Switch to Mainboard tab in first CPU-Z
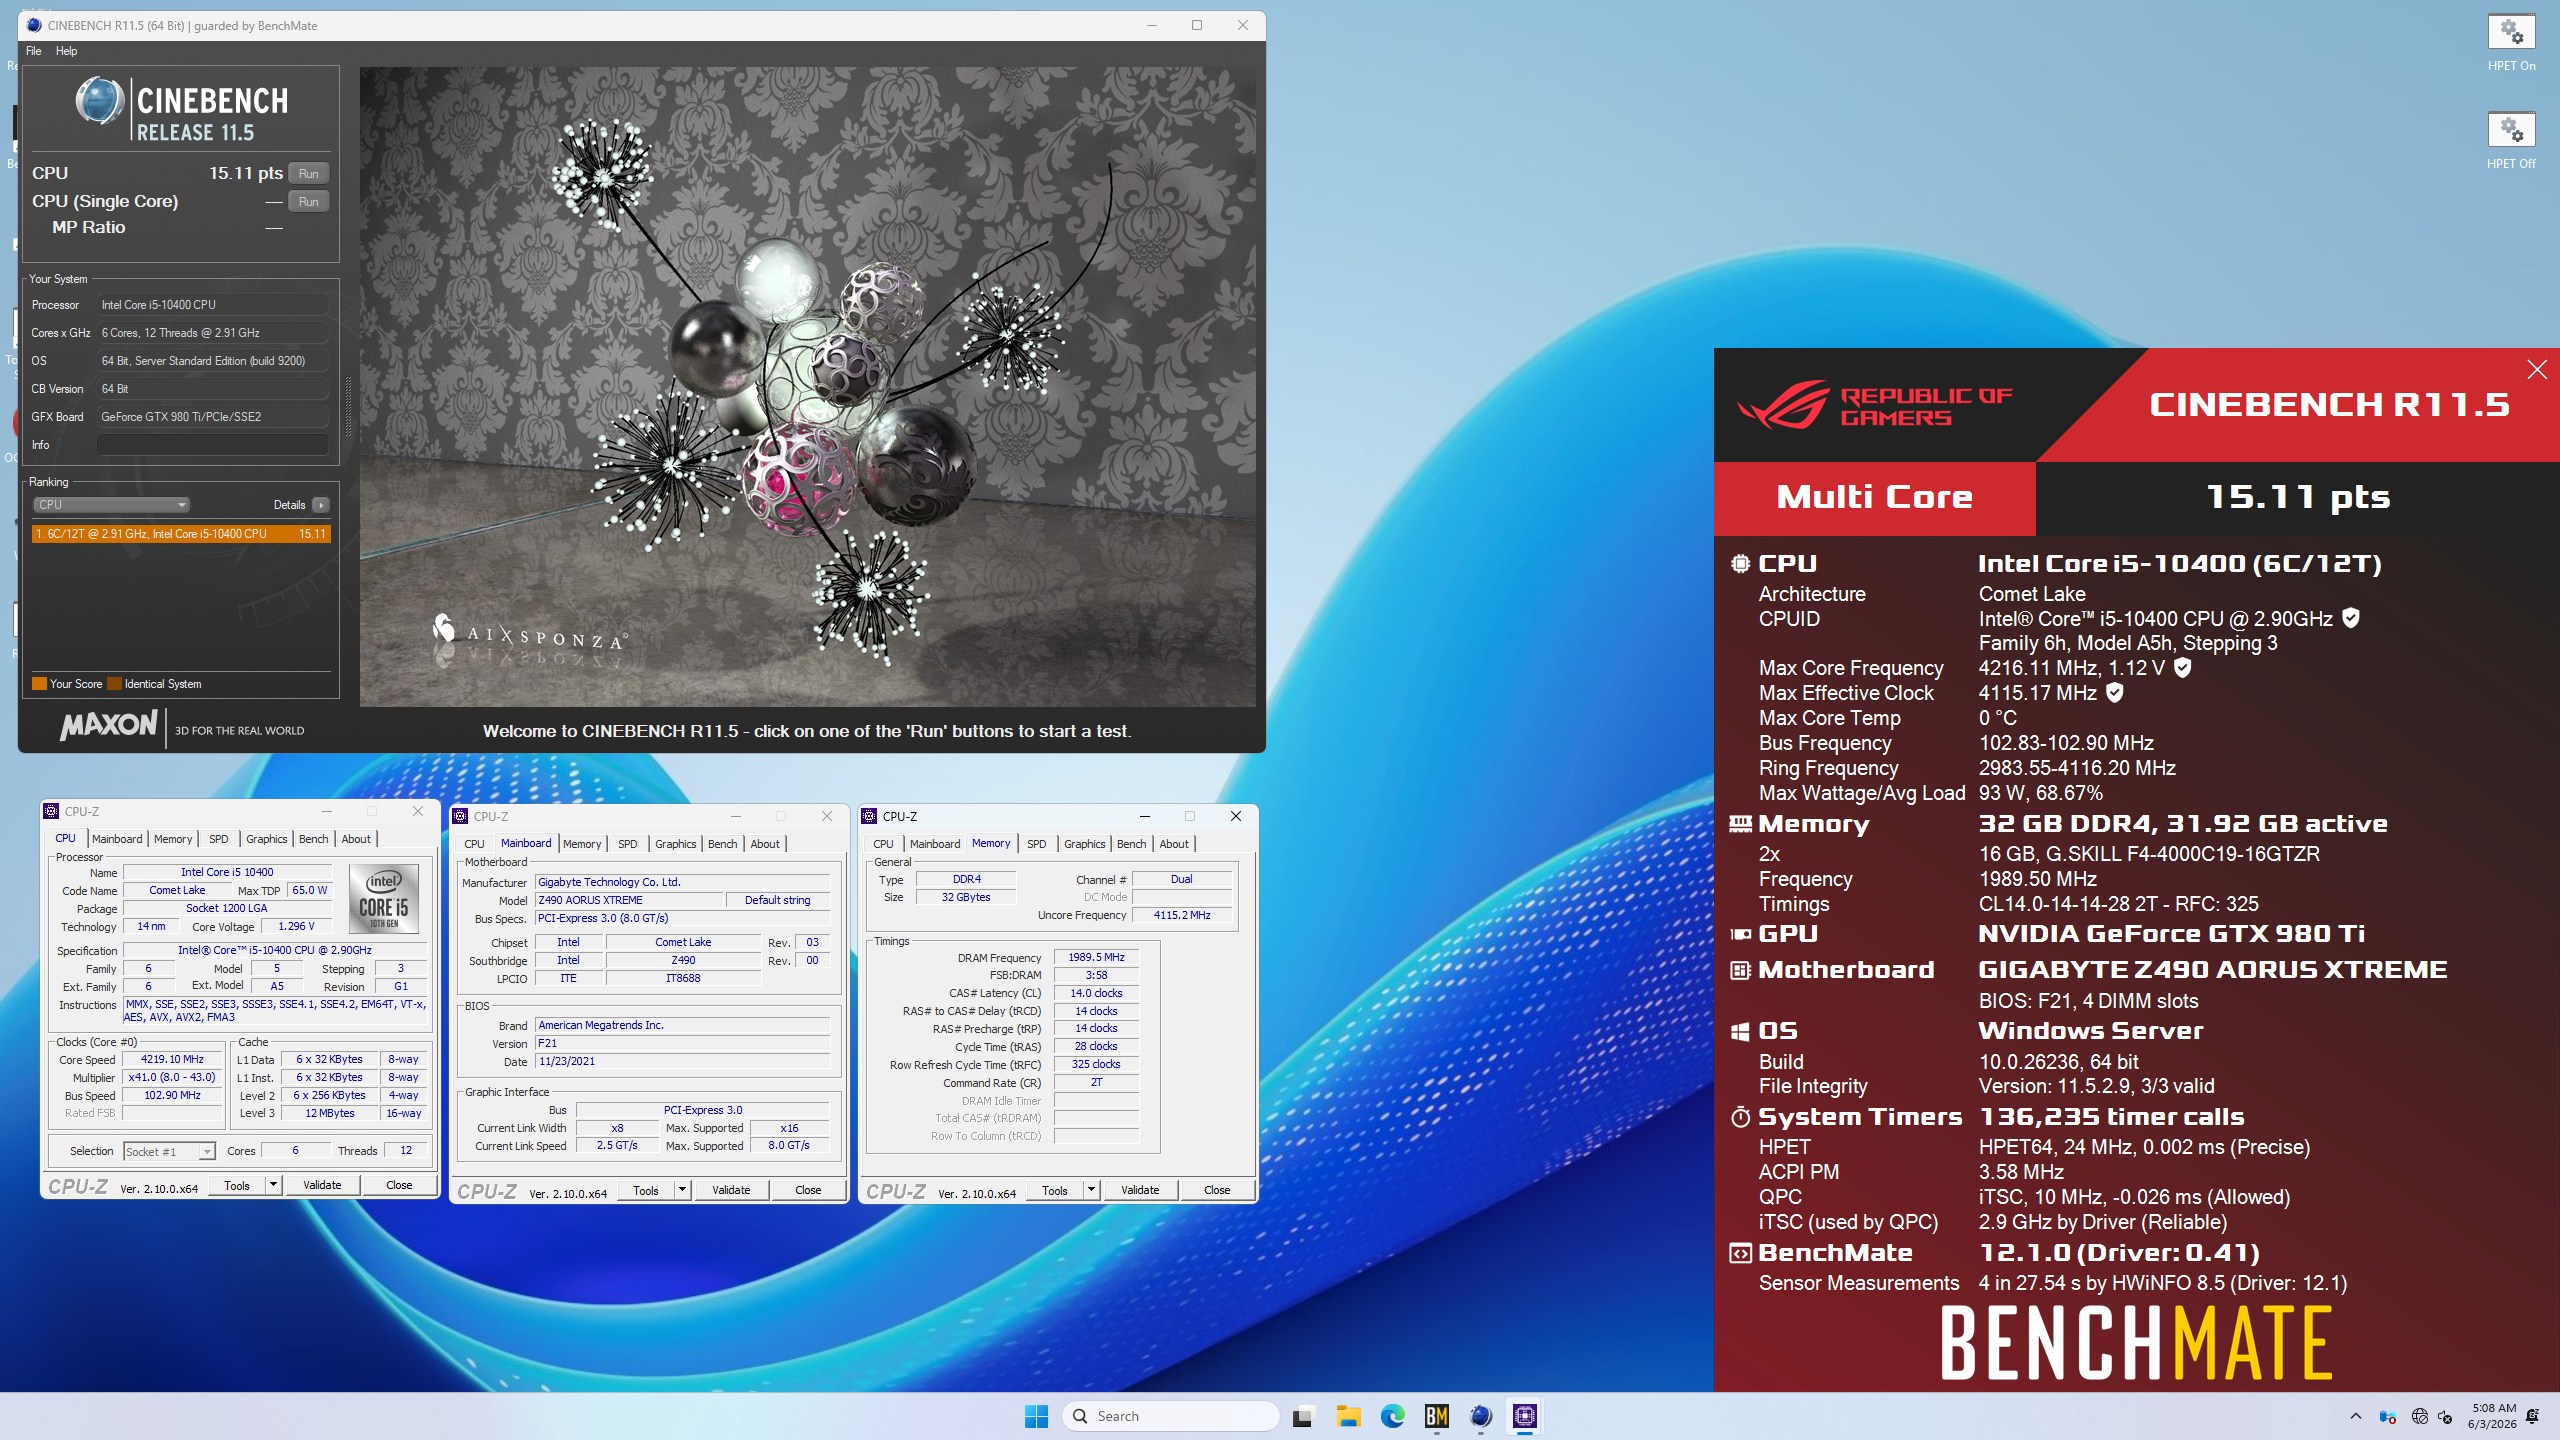 pos(117,839)
